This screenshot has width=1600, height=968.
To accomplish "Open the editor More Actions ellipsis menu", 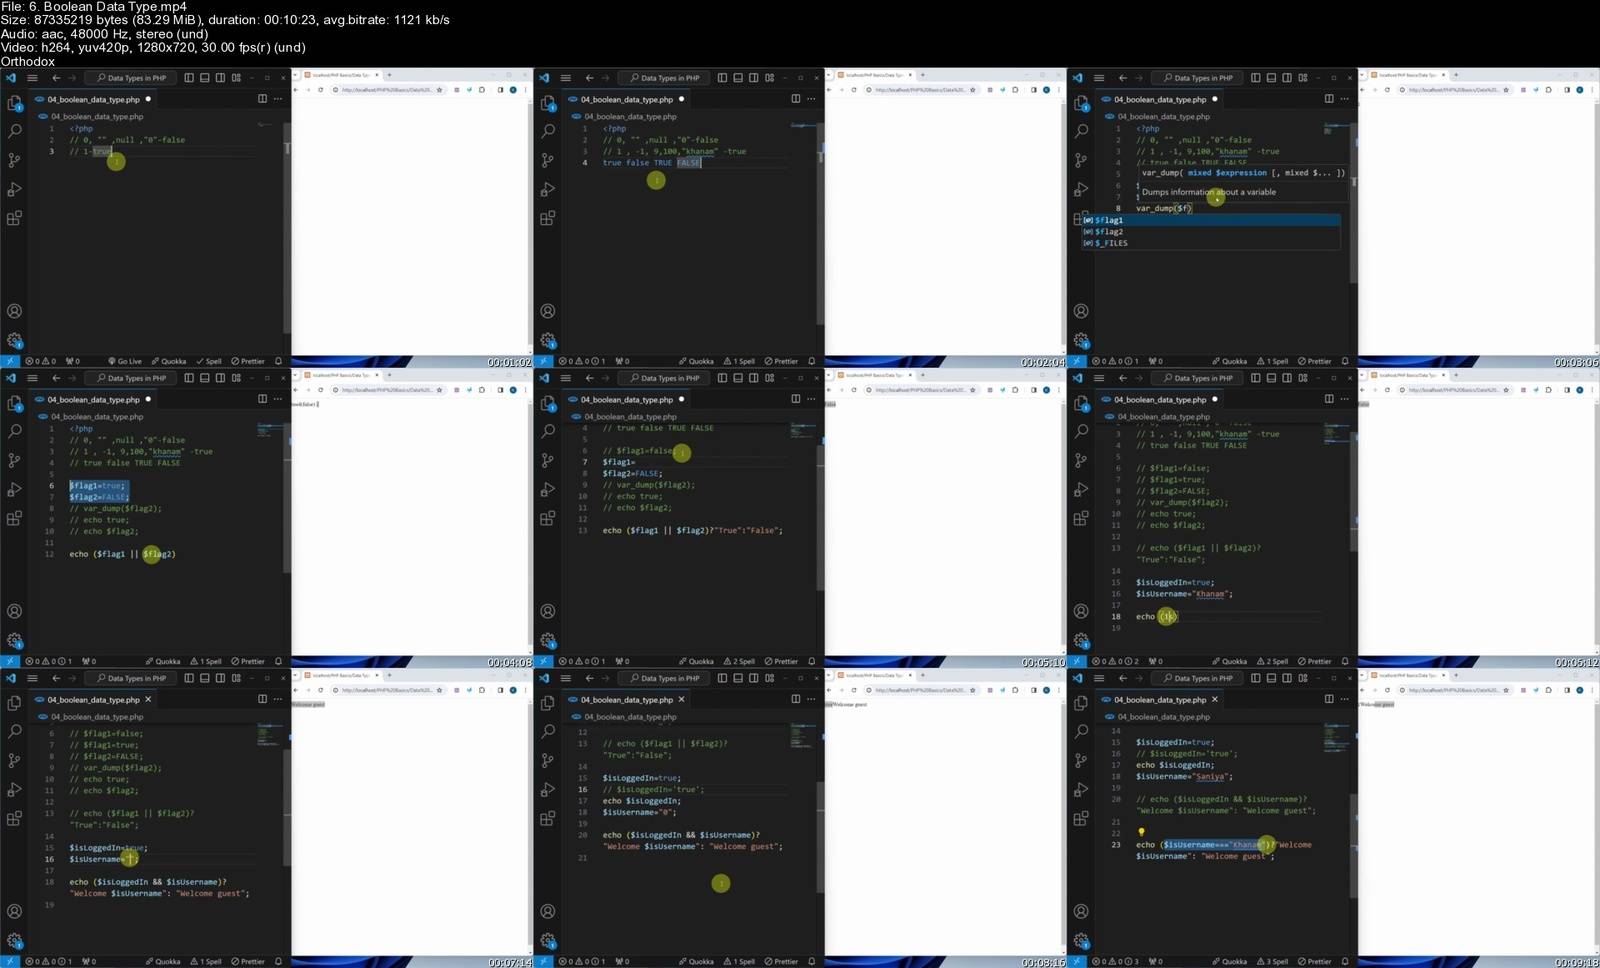I will [x=276, y=99].
